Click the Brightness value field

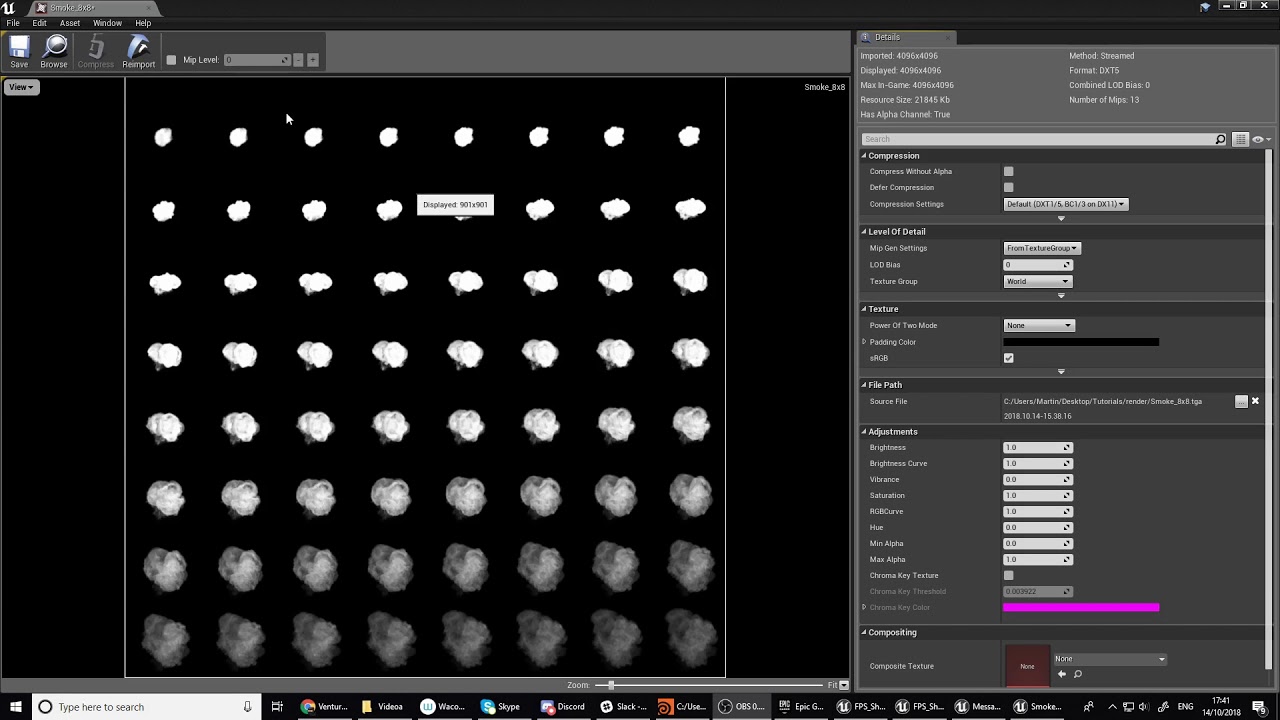pos(1037,447)
